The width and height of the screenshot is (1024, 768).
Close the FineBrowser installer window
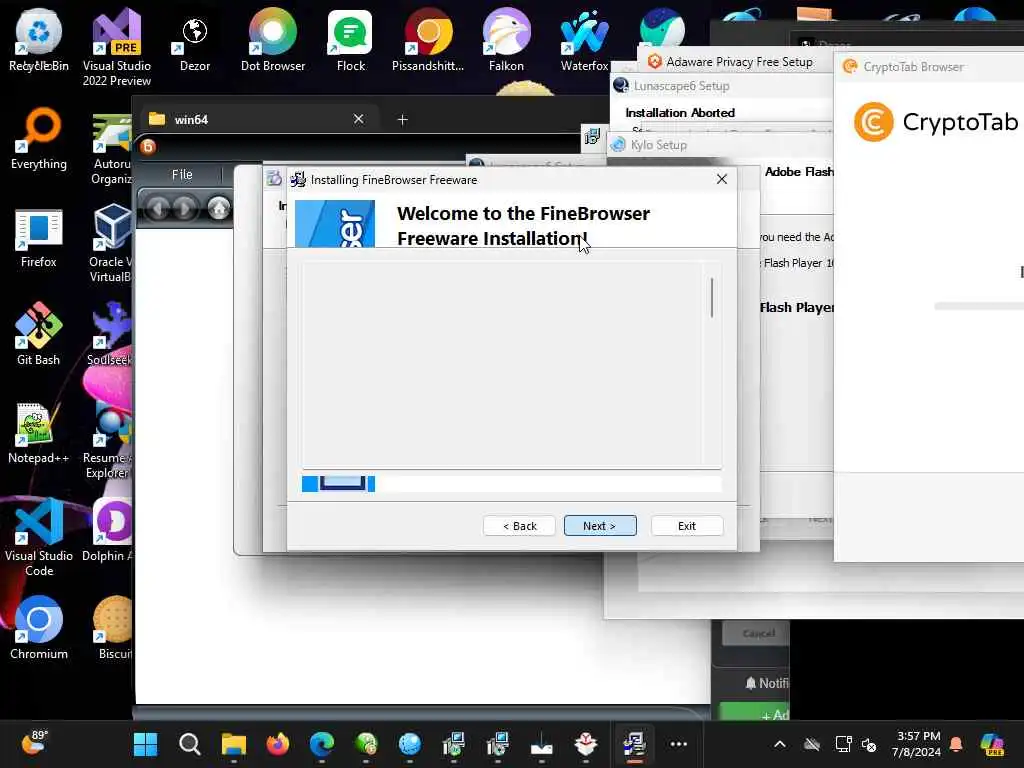[x=722, y=179]
